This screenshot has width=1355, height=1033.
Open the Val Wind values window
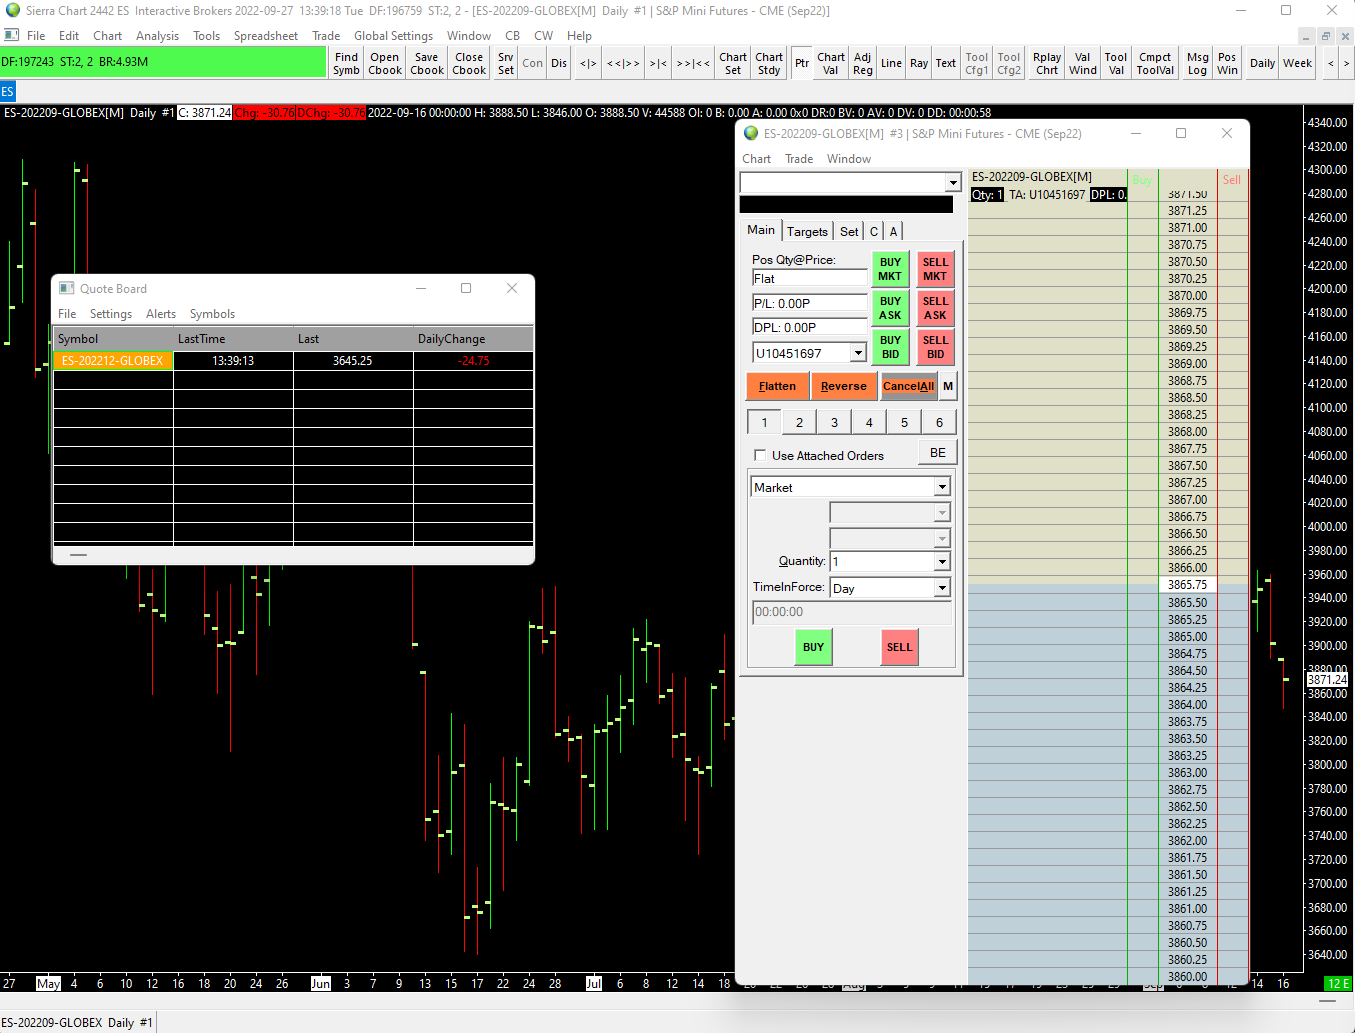(1083, 63)
